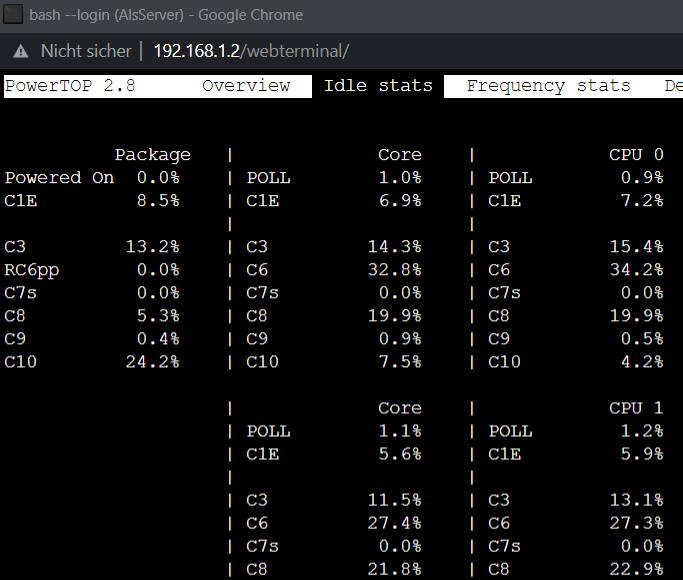
Task: Click the Package column header
Action: click(152, 155)
